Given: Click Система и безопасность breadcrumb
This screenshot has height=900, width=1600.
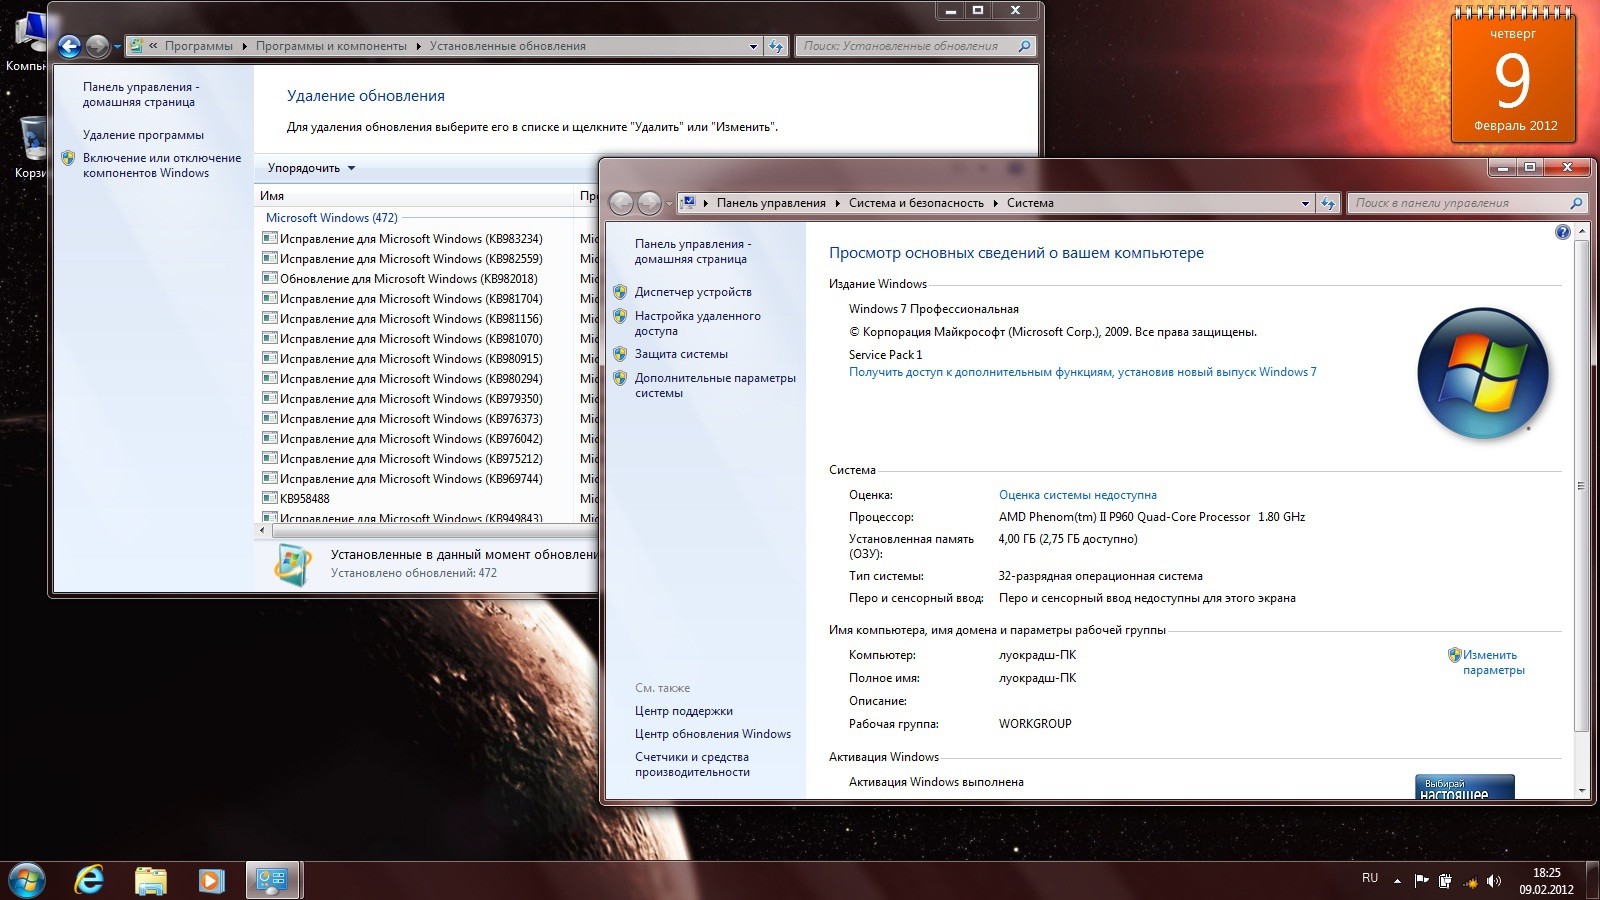Looking at the screenshot, I should point(916,203).
